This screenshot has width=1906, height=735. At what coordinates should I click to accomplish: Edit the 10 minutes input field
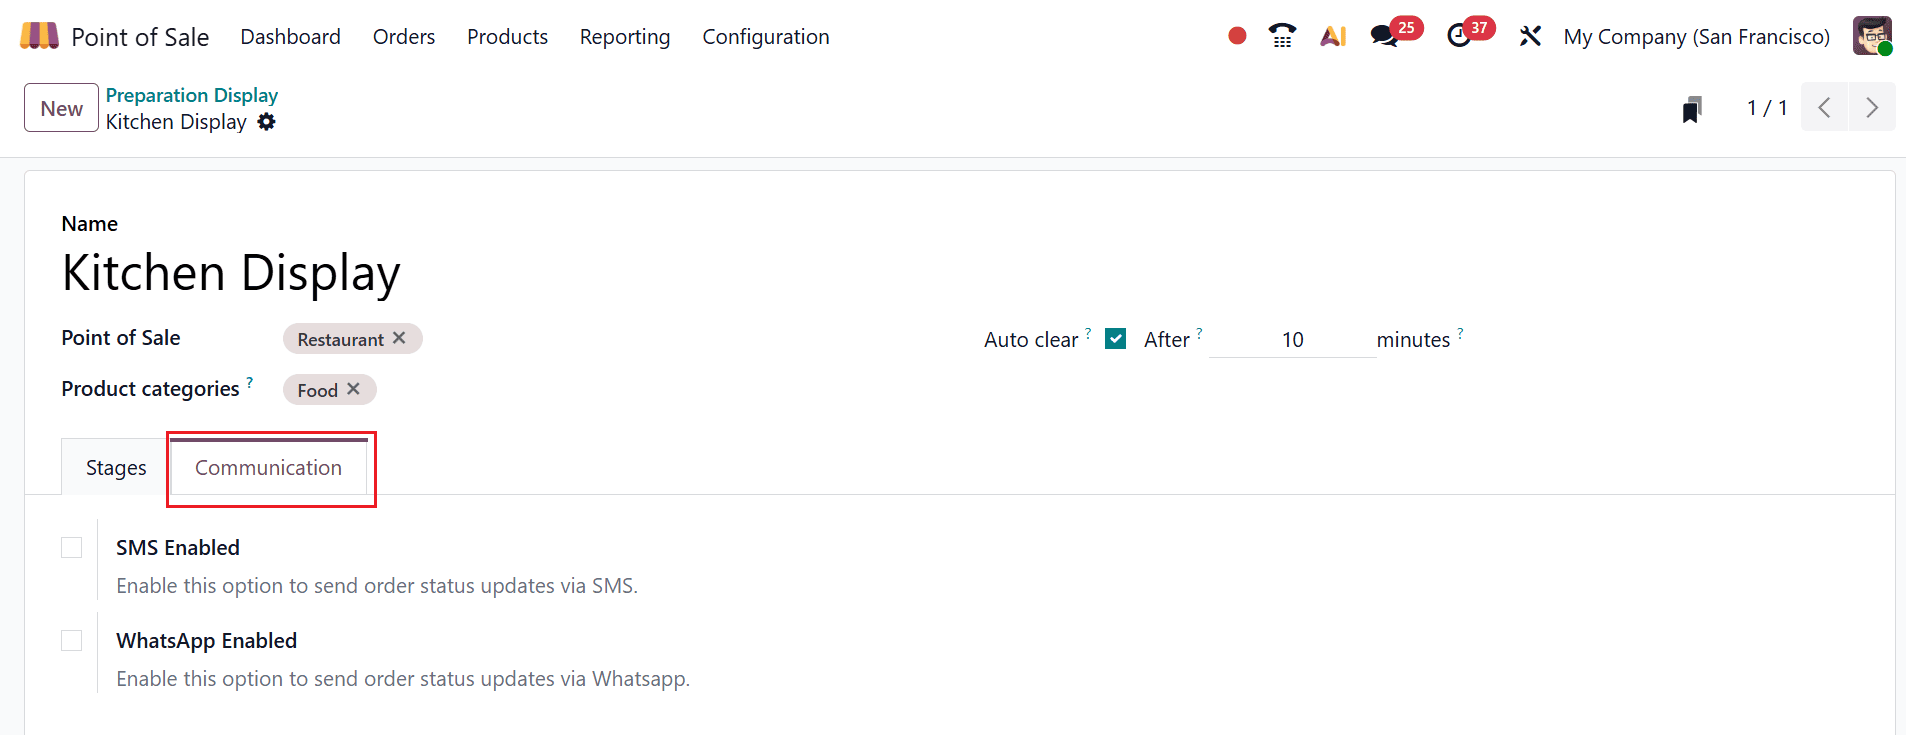pyautogui.click(x=1292, y=340)
